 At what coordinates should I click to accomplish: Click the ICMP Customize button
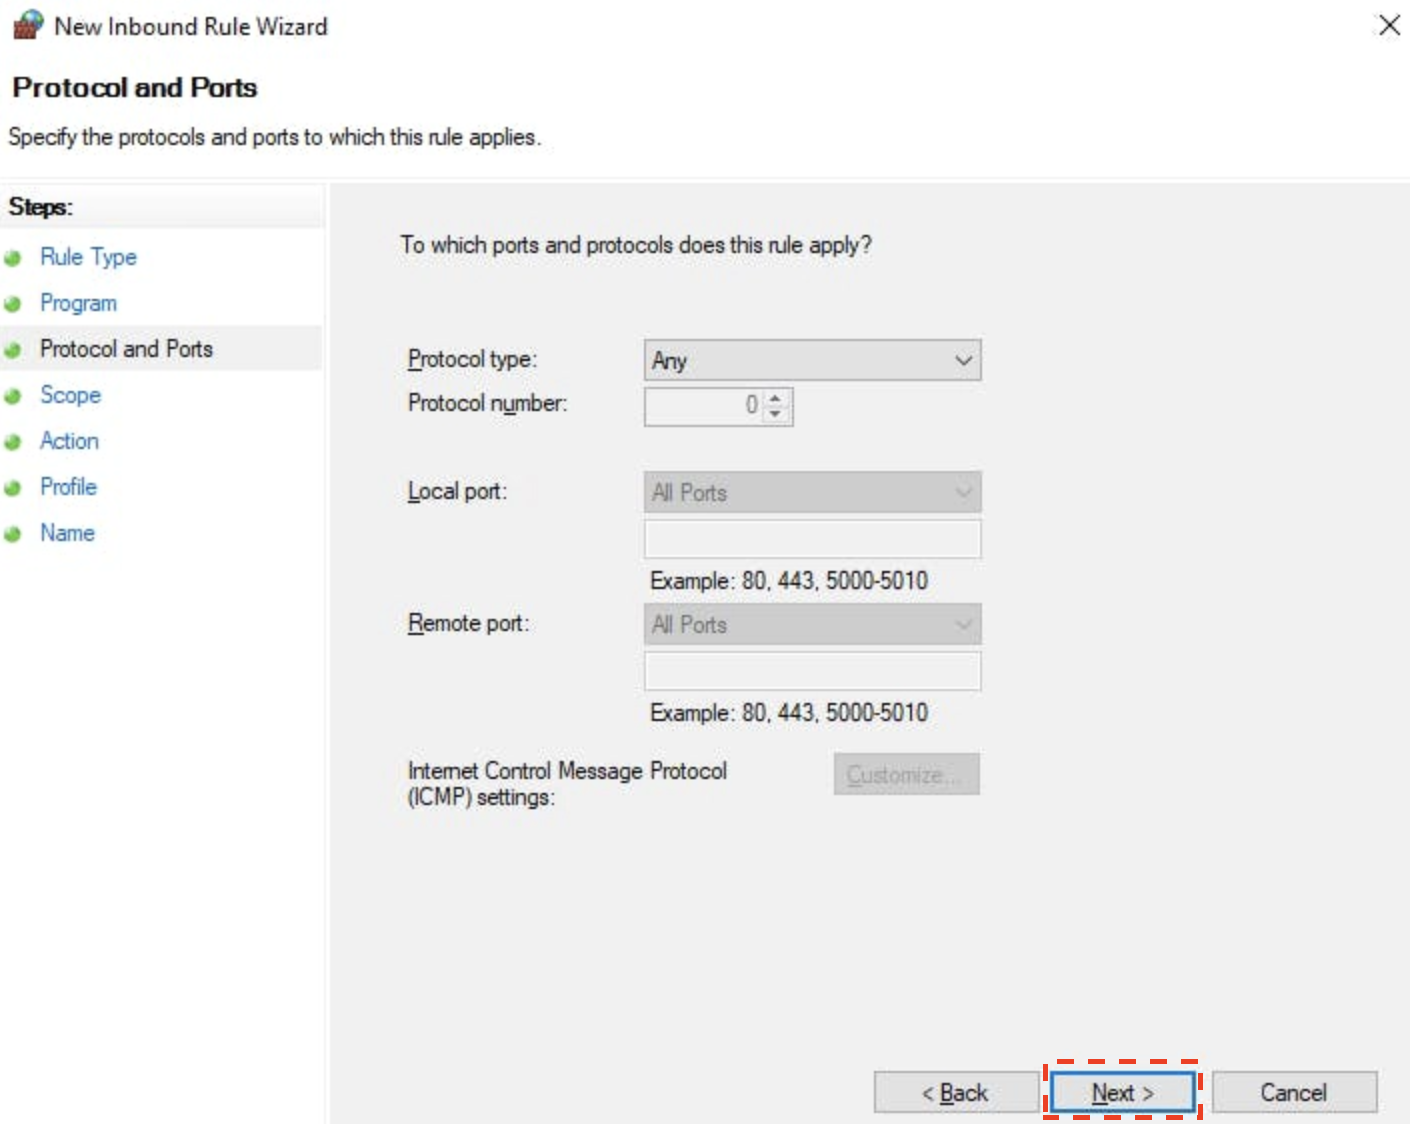pyautogui.click(x=906, y=774)
